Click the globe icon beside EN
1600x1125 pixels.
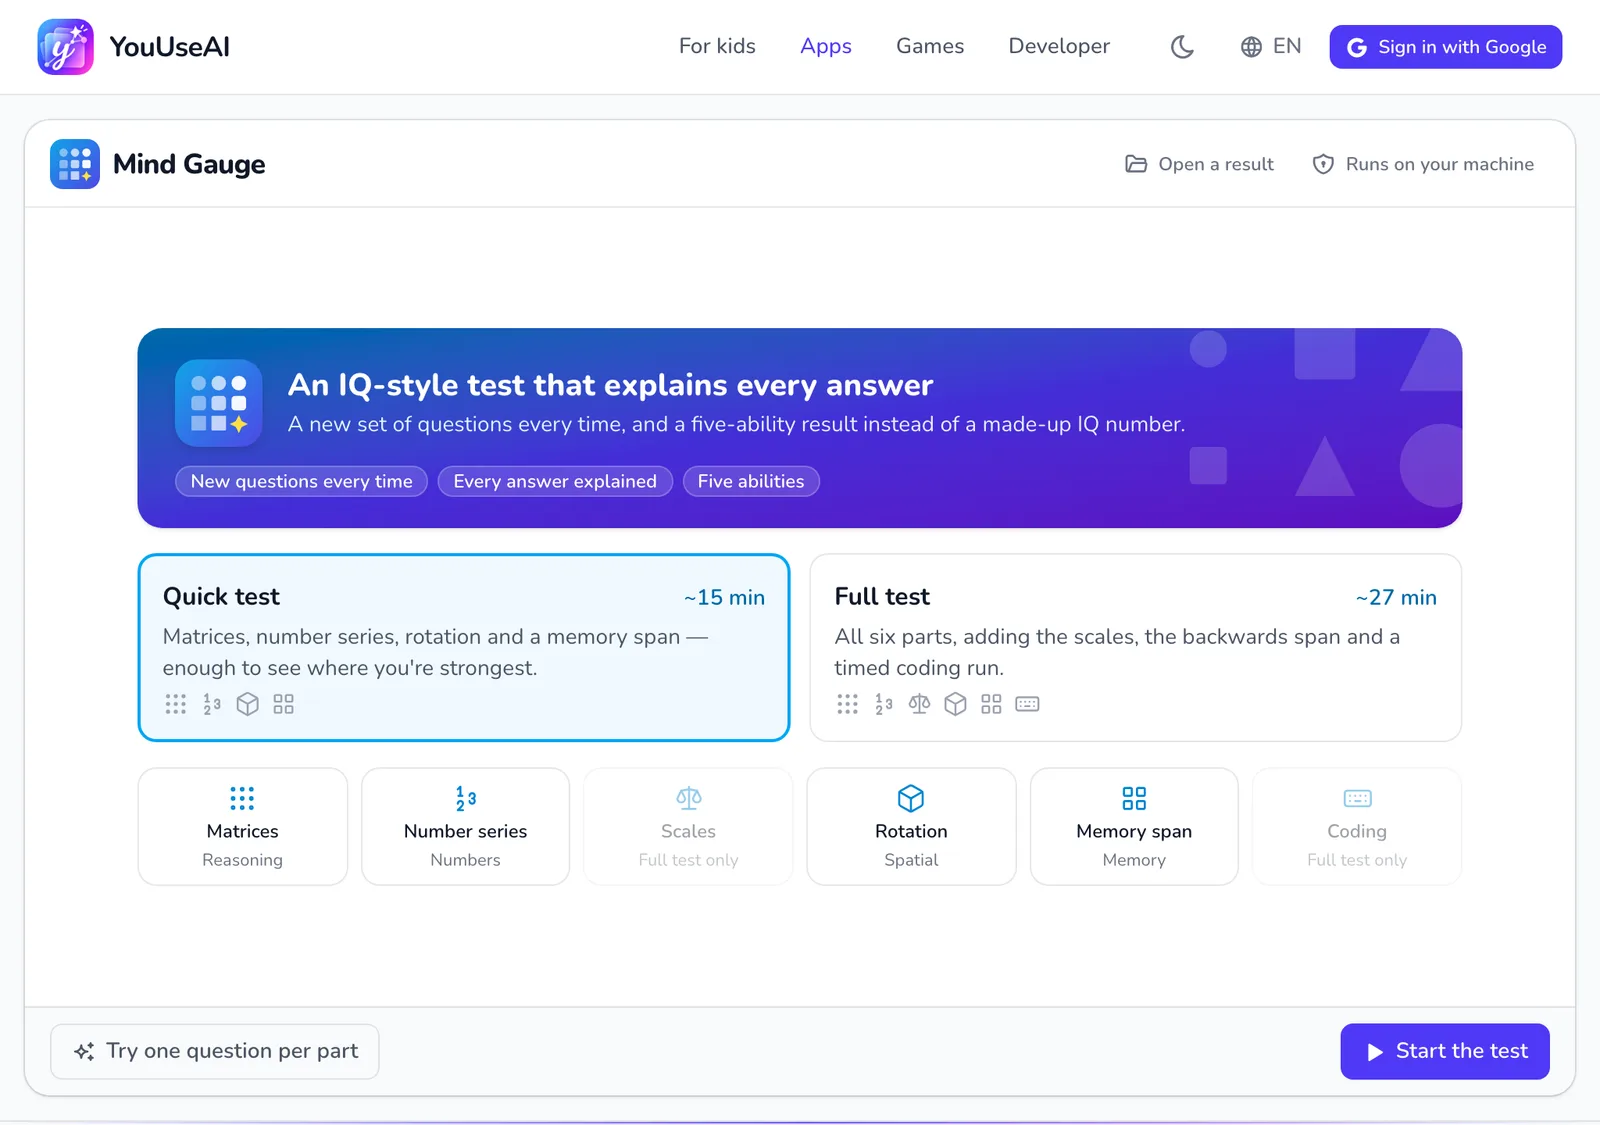1251,47
